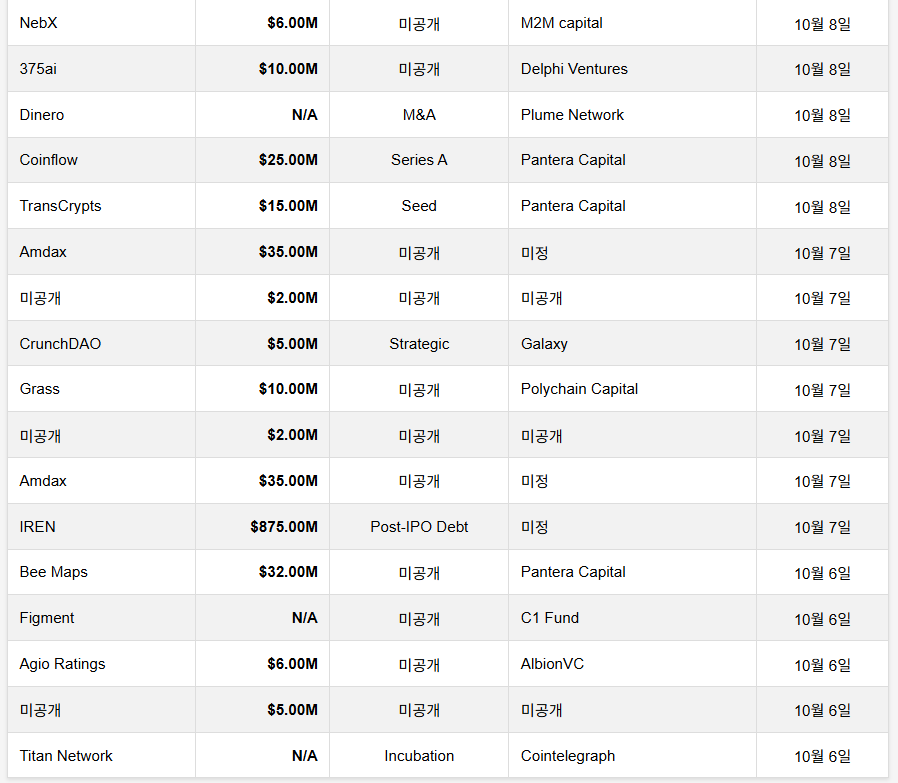Select the Cointelegraph investor cell
The width and height of the screenshot is (898, 783).
568,756
